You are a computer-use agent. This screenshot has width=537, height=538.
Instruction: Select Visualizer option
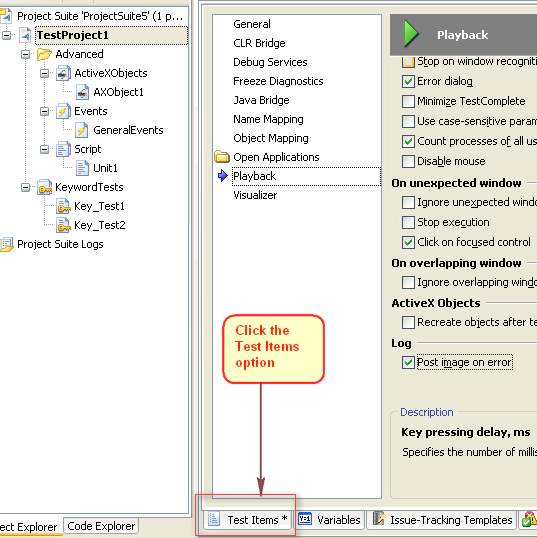pyautogui.click(x=255, y=195)
